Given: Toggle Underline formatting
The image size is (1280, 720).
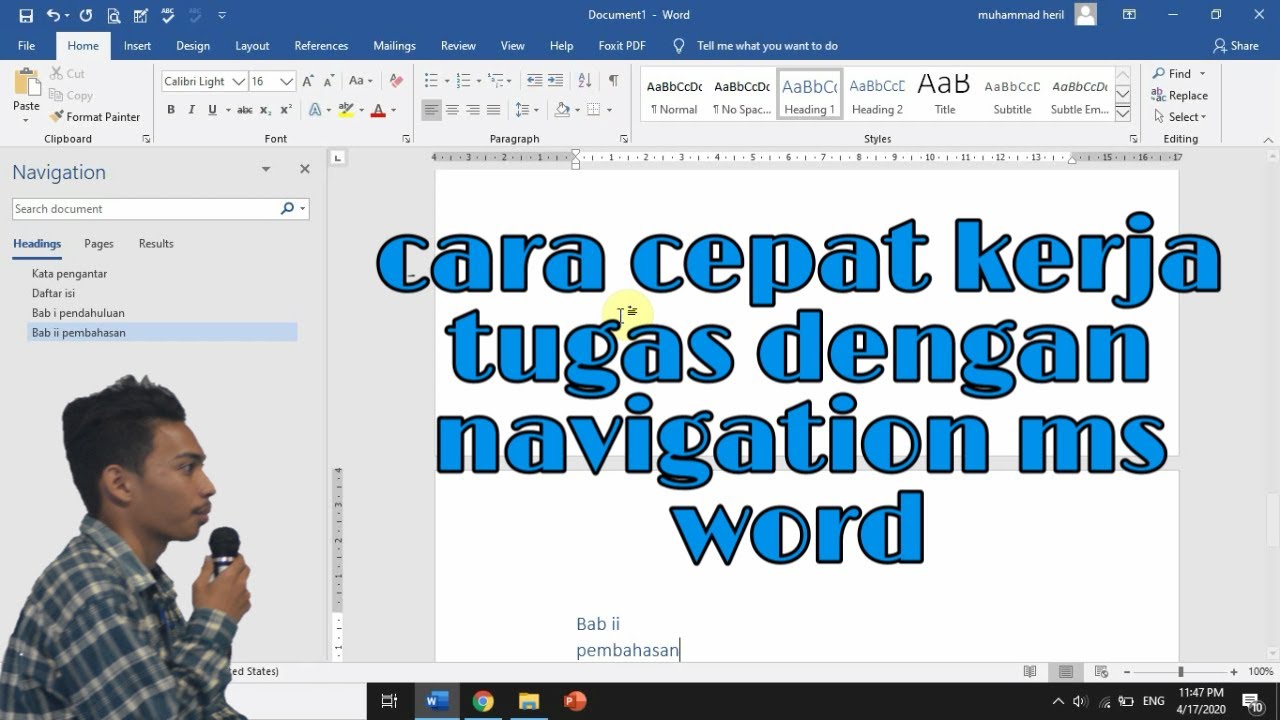Looking at the screenshot, I should point(212,110).
